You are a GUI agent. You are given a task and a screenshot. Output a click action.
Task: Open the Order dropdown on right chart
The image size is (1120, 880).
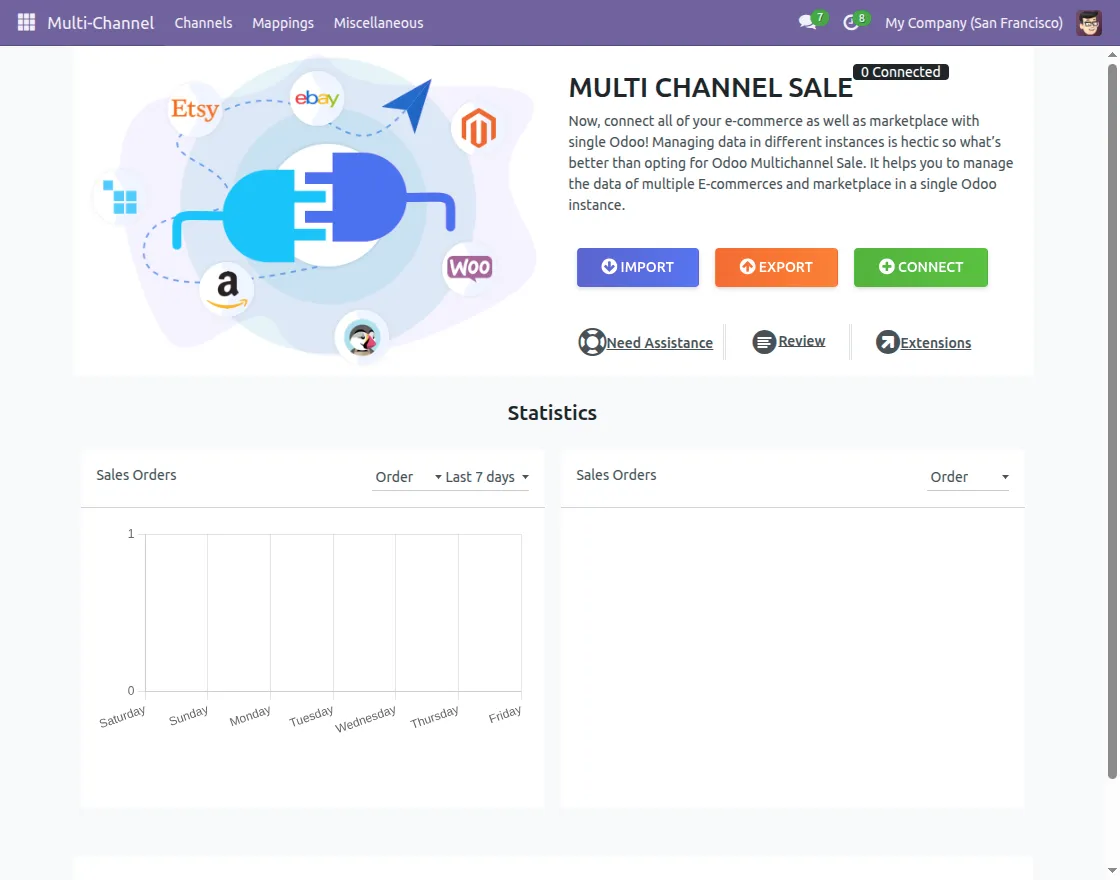point(968,477)
